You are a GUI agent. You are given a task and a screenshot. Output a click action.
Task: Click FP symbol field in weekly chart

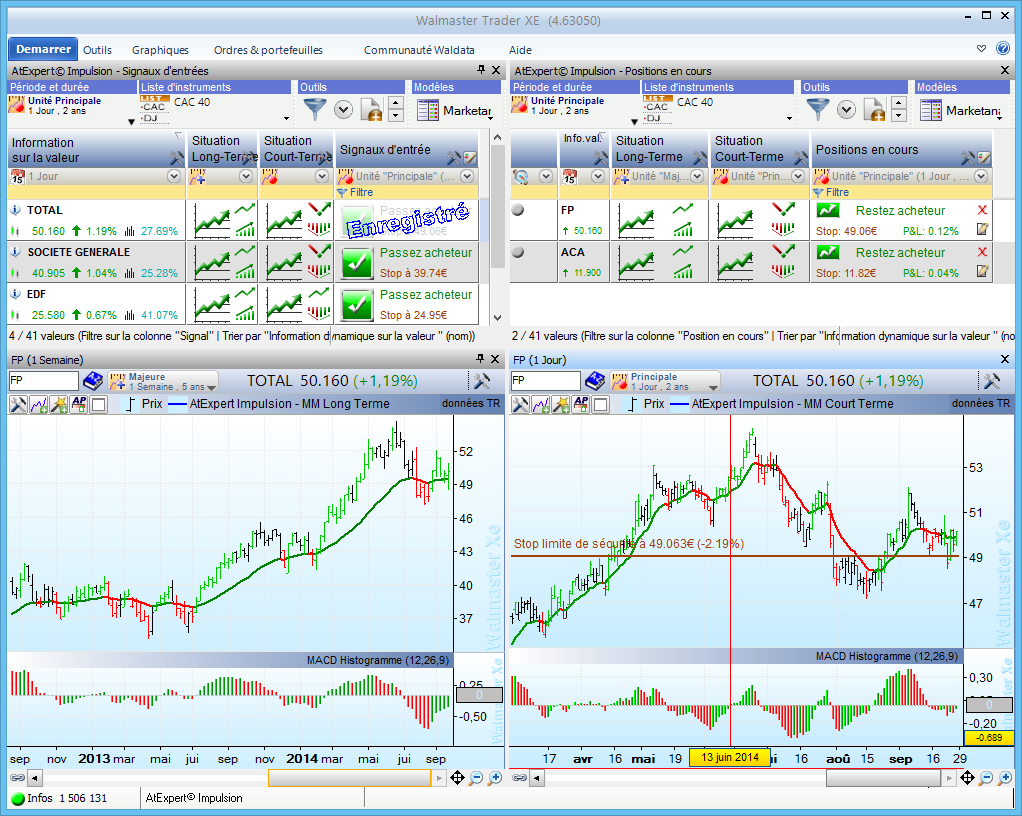[x=43, y=381]
